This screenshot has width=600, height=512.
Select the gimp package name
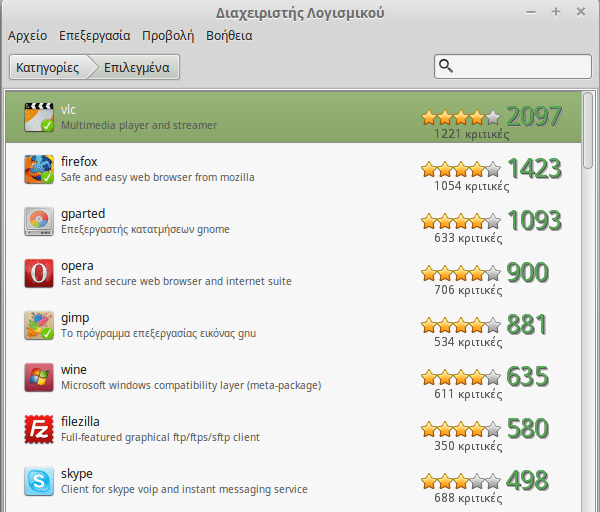click(x=75, y=318)
